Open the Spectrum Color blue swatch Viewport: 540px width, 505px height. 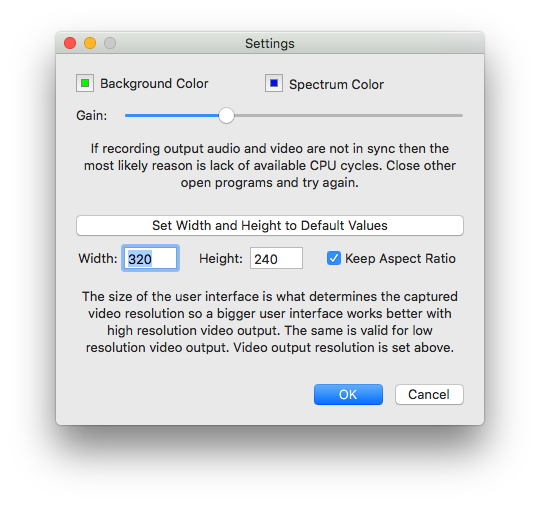[274, 83]
